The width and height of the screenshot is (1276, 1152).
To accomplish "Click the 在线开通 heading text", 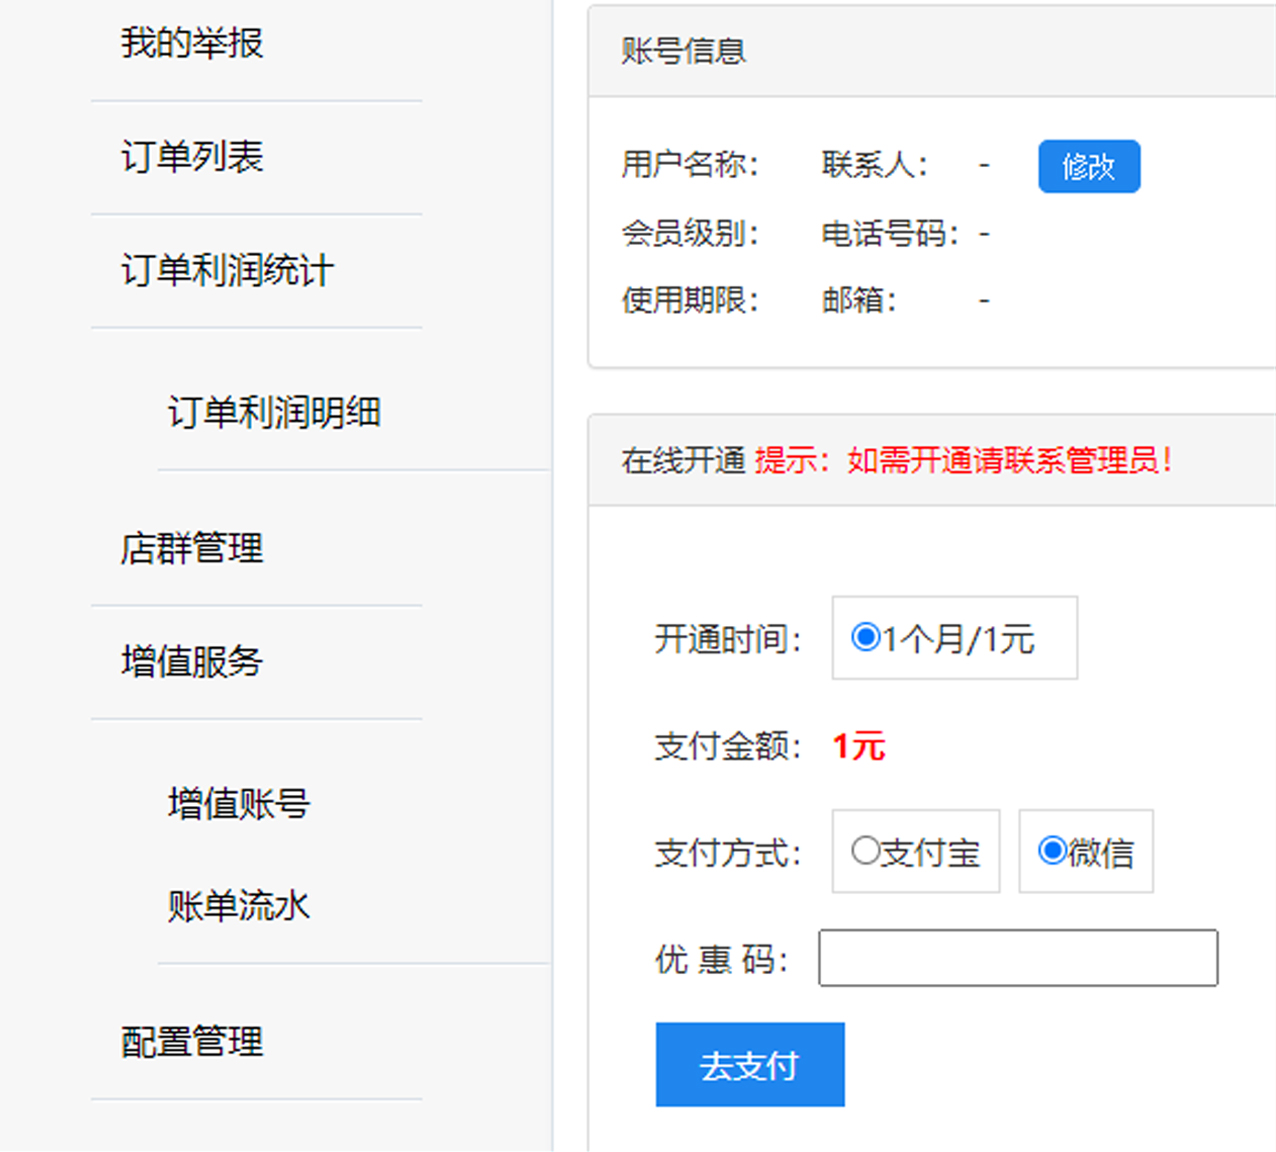I will point(683,460).
